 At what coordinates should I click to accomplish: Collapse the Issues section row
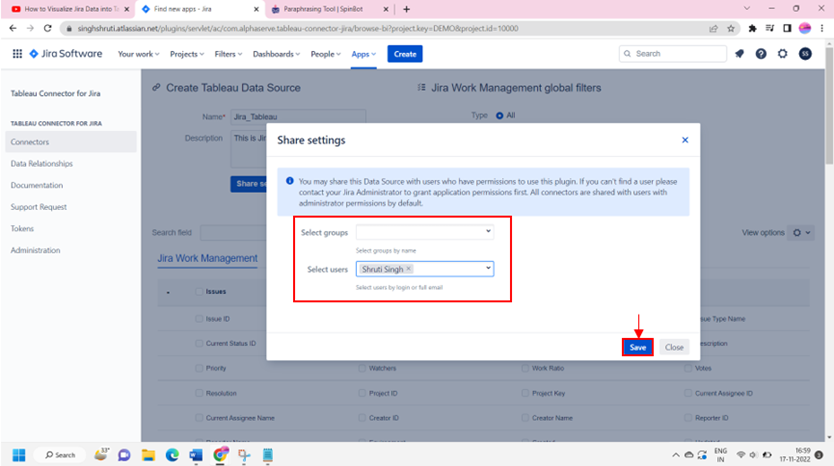(168, 292)
